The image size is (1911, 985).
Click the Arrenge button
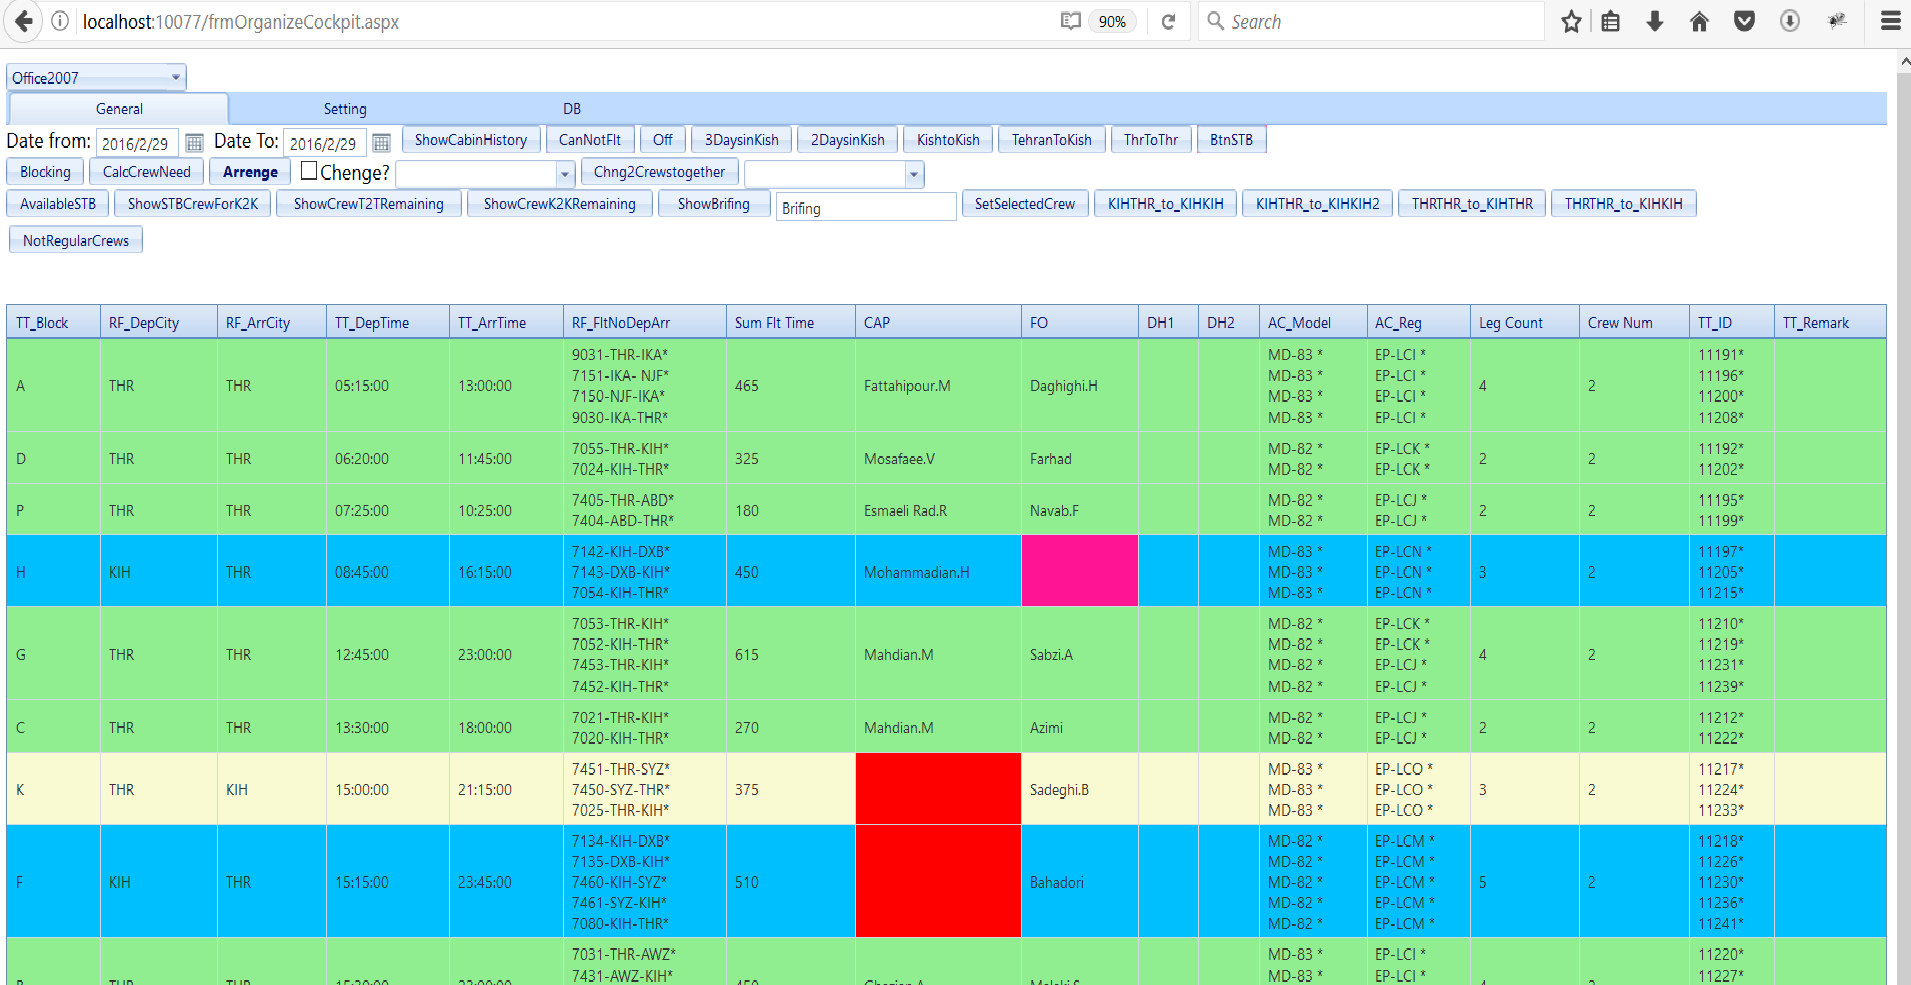(x=250, y=172)
